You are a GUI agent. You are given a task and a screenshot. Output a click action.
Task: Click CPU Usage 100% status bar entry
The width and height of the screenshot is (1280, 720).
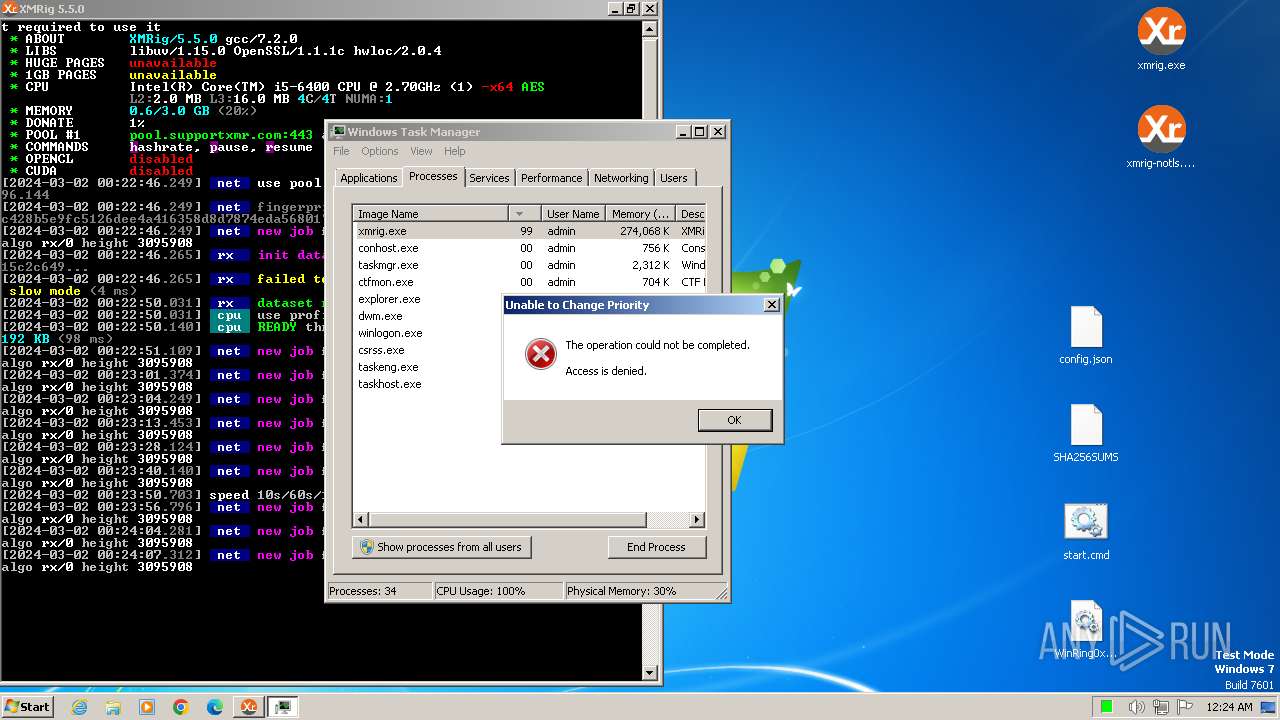tap(497, 591)
